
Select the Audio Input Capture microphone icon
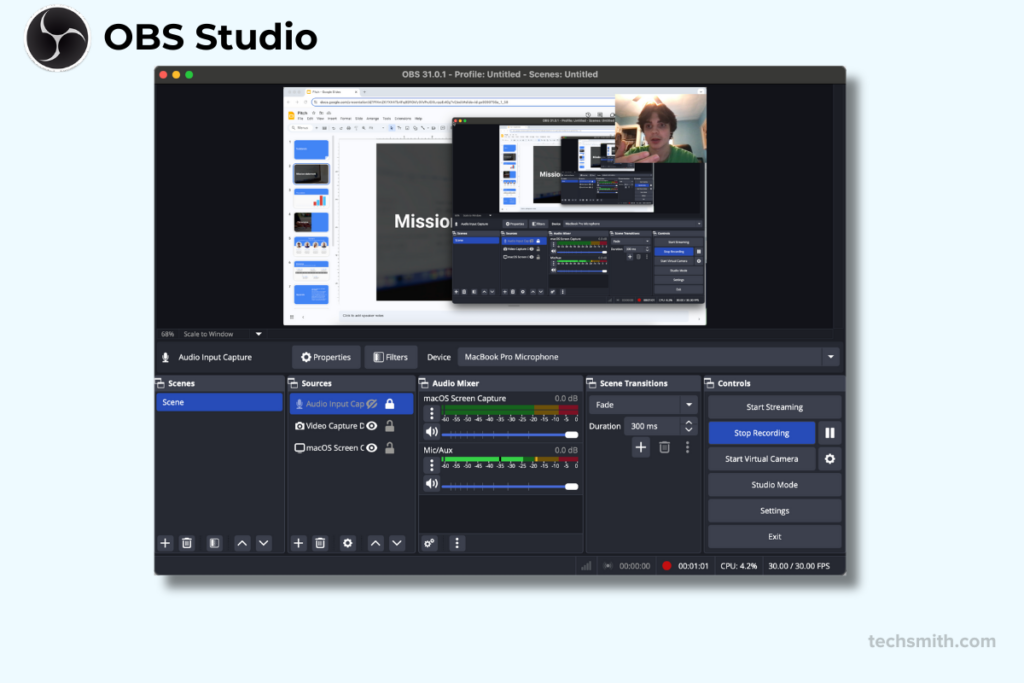[299, 404]
